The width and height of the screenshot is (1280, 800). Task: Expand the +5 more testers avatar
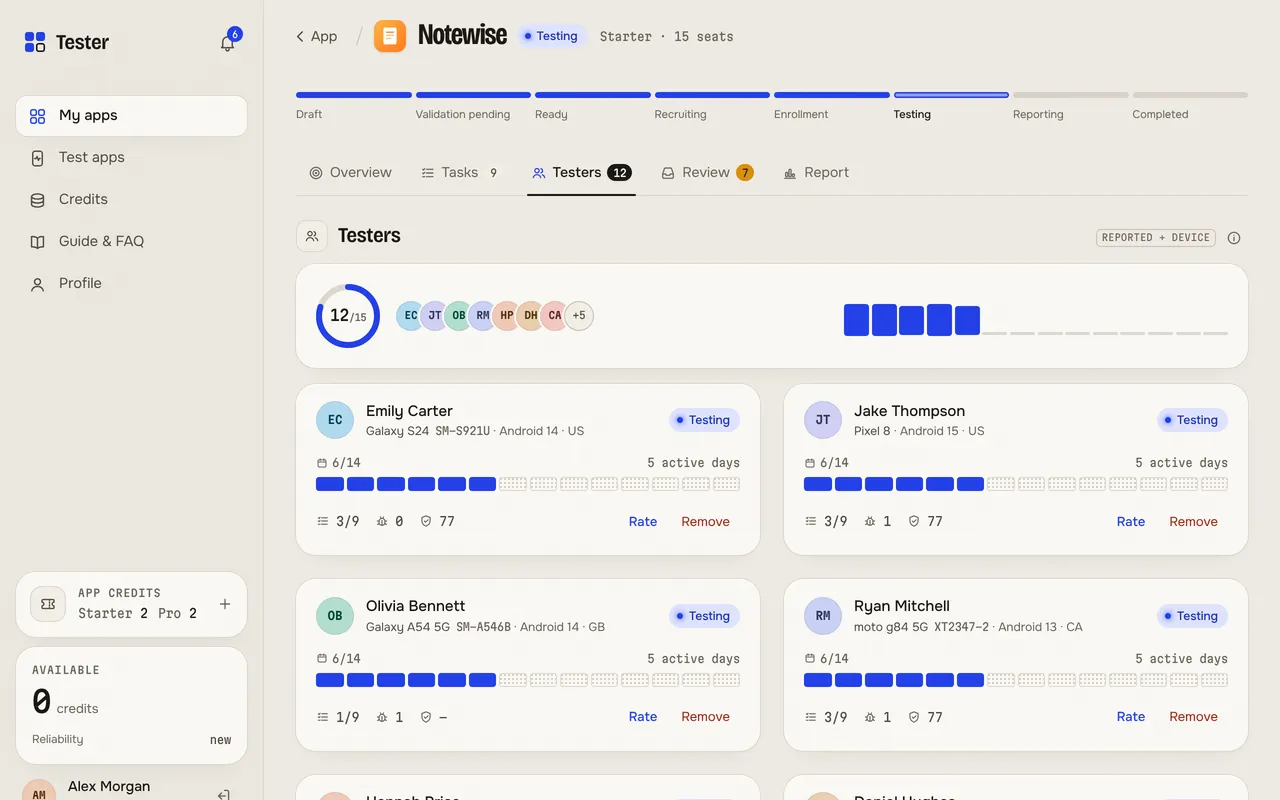[x=579, y=316]
